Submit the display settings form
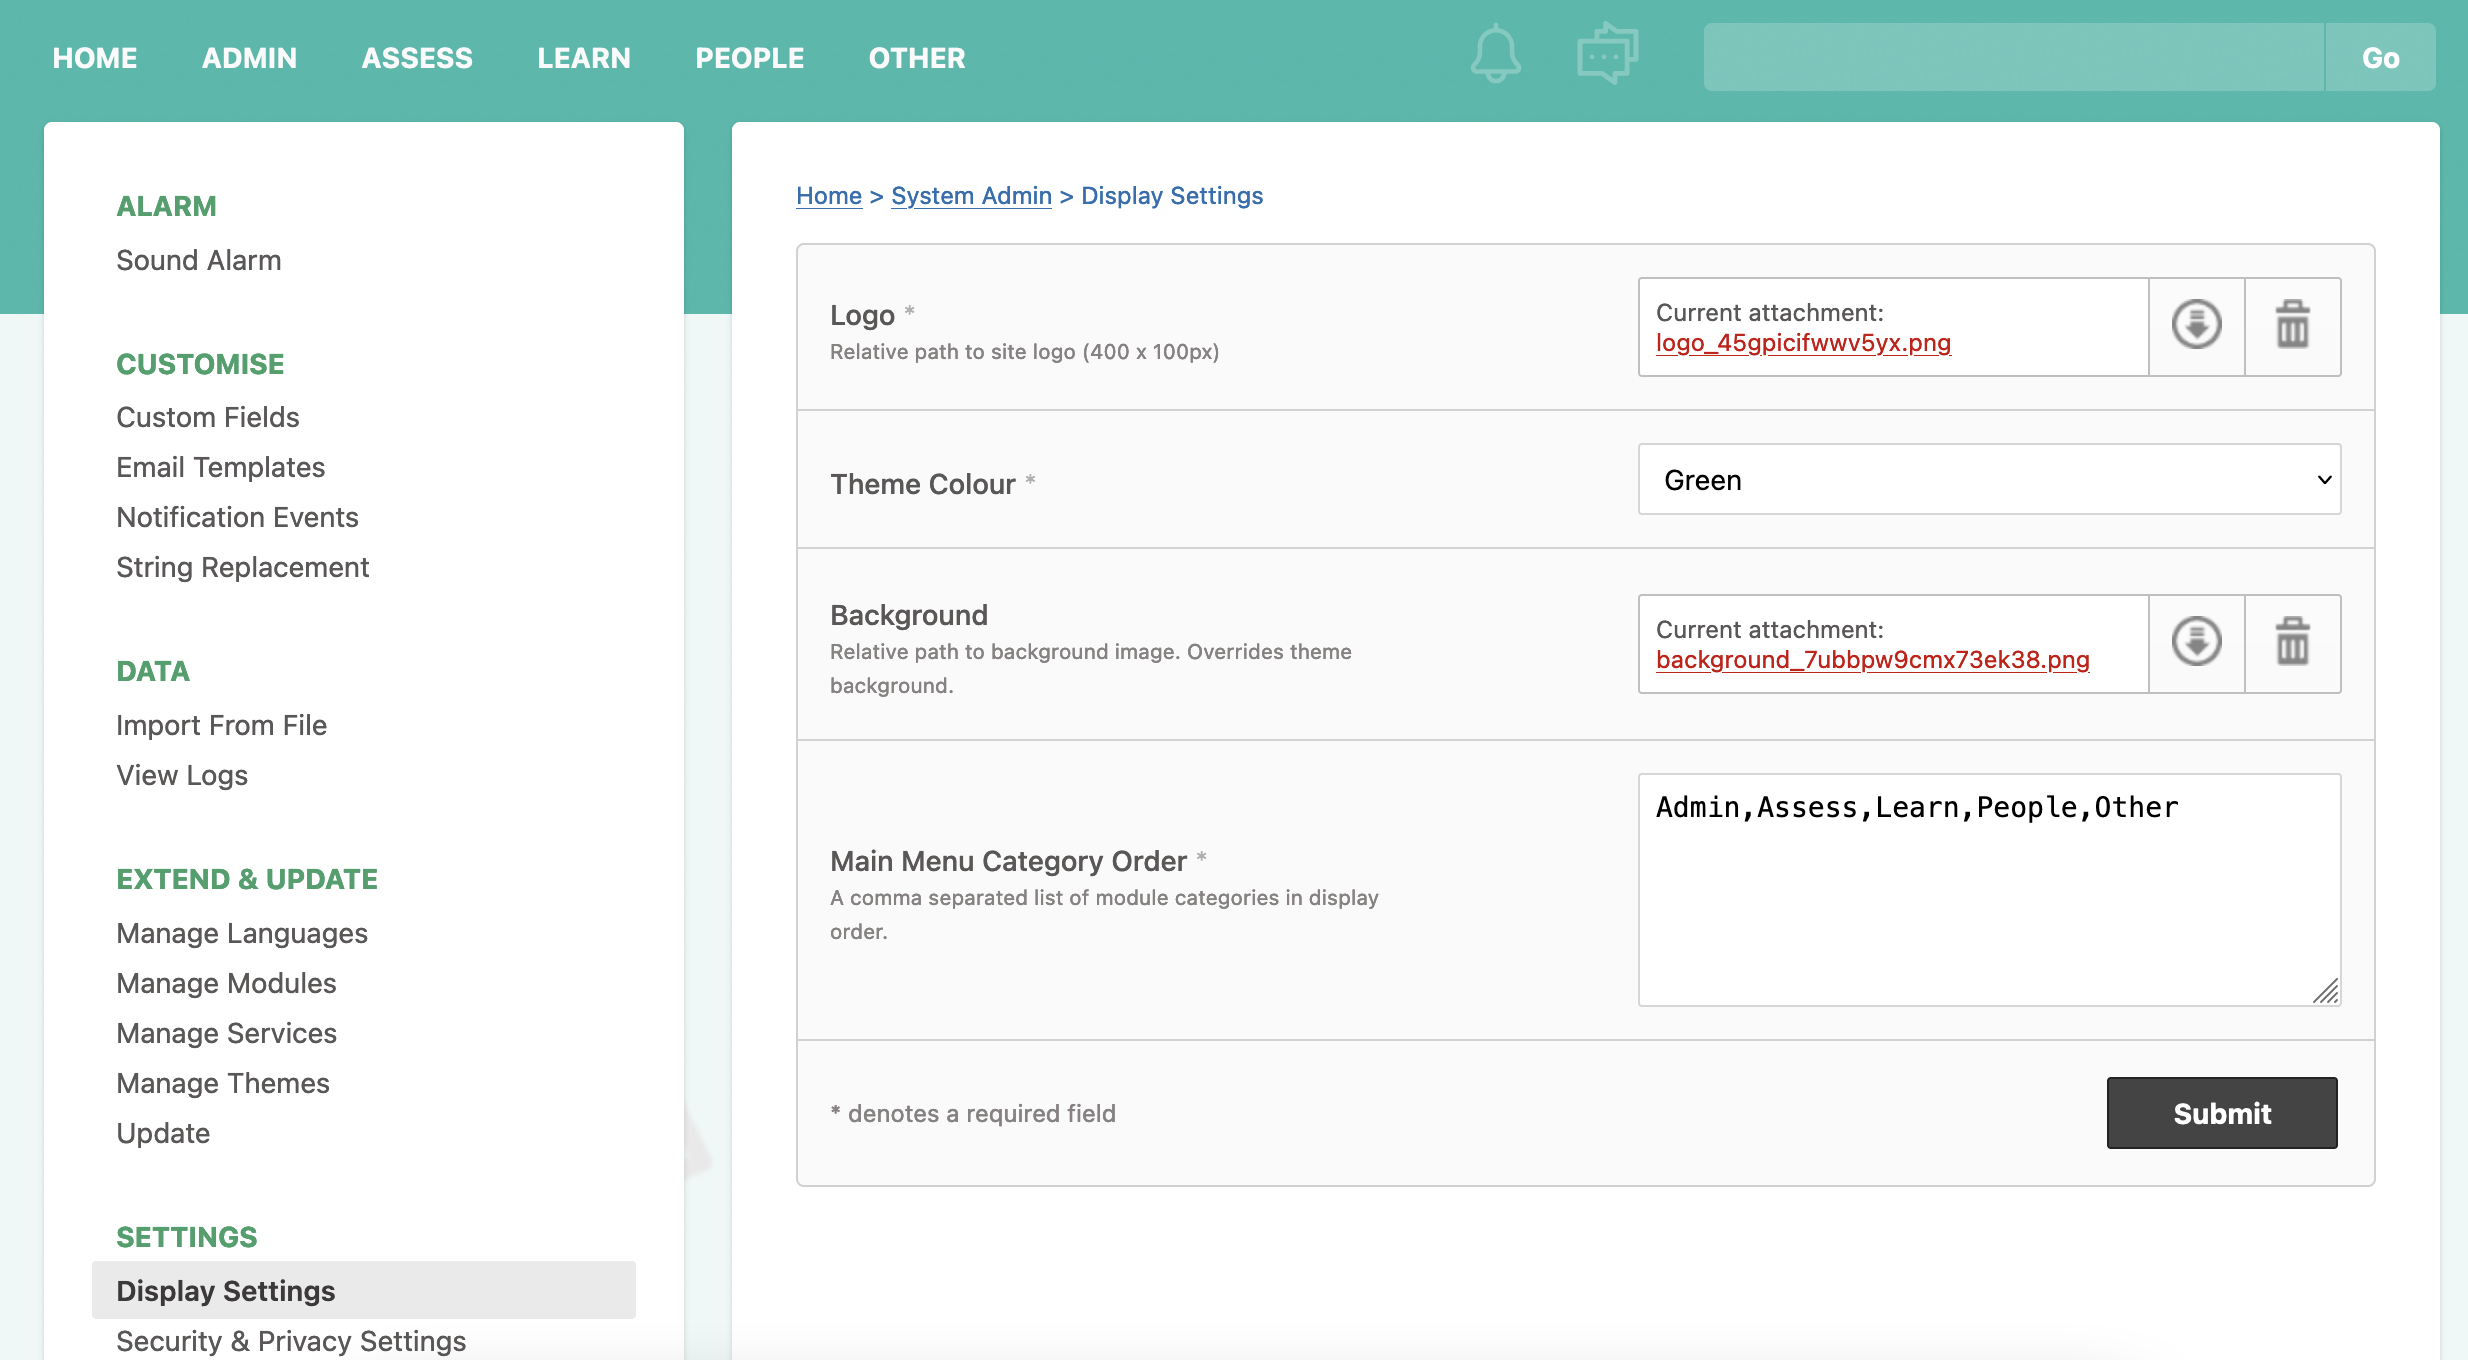Viewport: 2468px width, 1360px height. point(2222,1113)
